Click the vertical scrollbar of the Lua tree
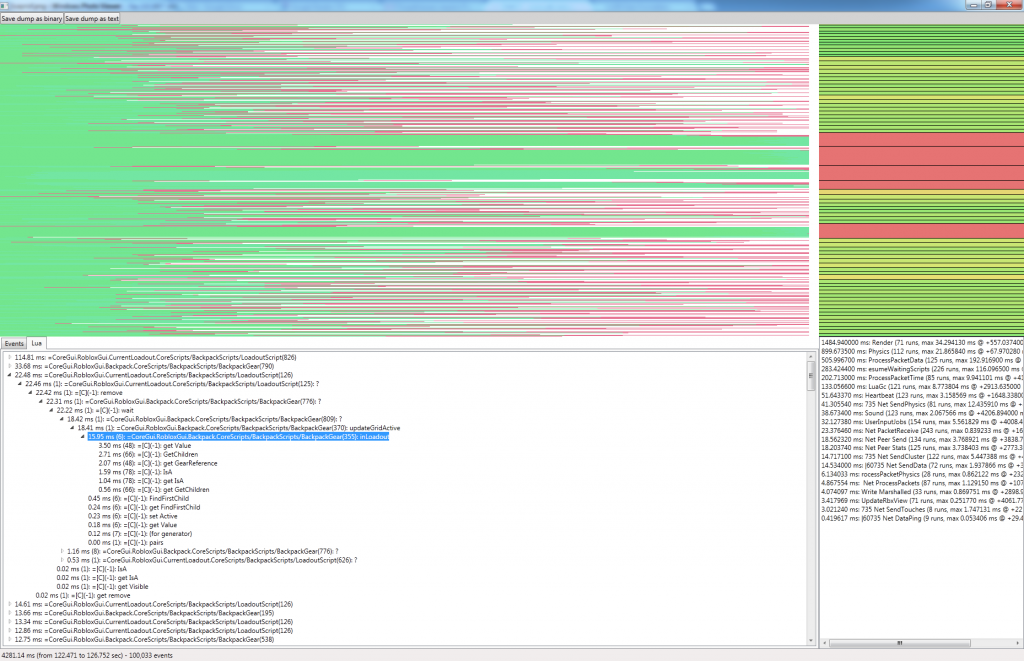The image size is (1024, 661). point(811,499)
